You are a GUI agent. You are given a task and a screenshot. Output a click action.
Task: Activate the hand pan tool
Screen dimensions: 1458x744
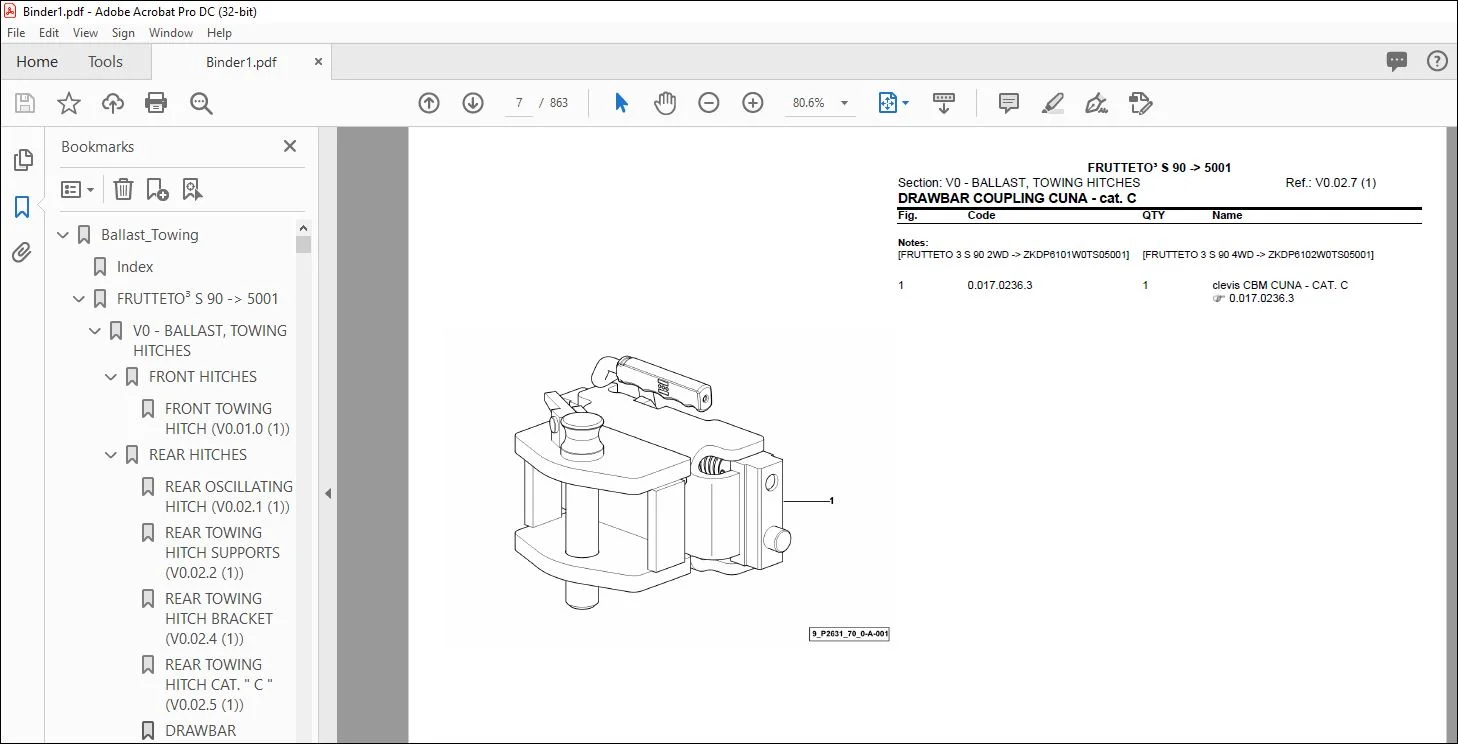[x=665, y=103]
